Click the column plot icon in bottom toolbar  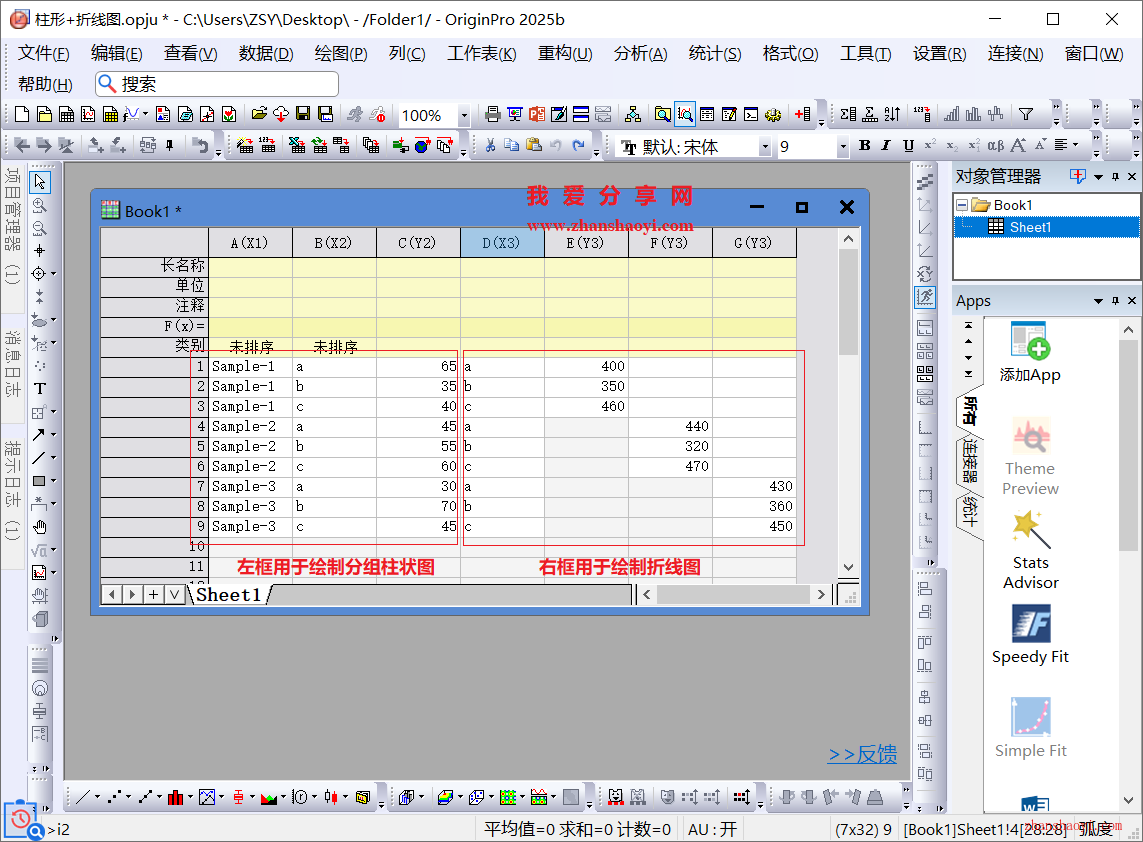176,797
